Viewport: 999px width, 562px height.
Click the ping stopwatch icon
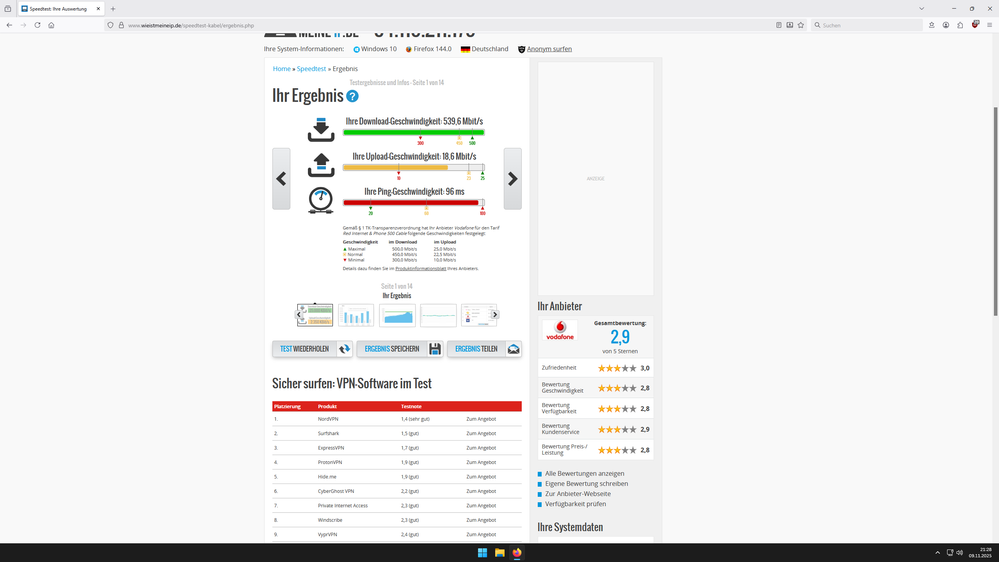[320, 200]
